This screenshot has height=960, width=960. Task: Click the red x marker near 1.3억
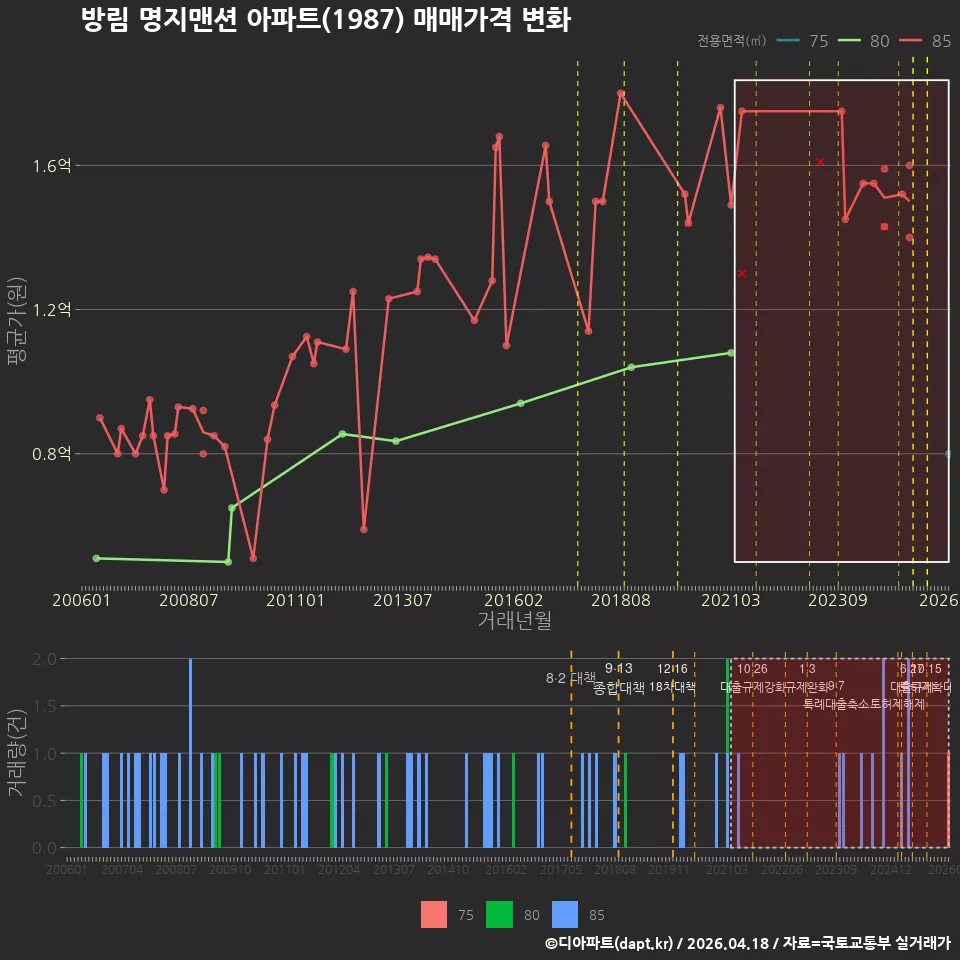click(x=742, y=273)
